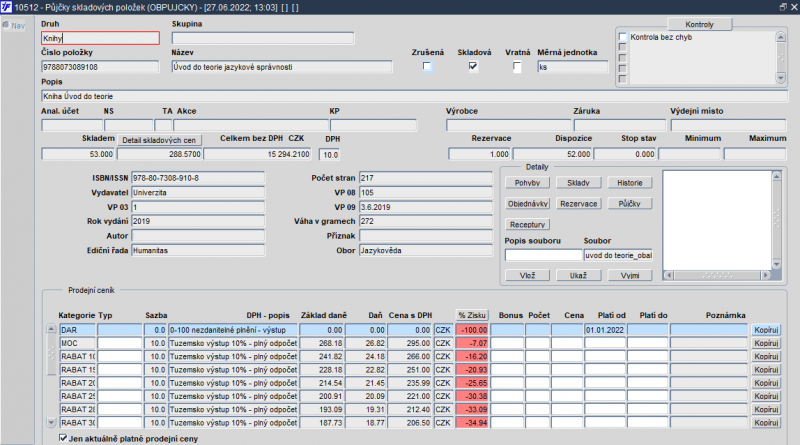
Task: Toggle the Zrušená checkbox
Action: (427, 66)
